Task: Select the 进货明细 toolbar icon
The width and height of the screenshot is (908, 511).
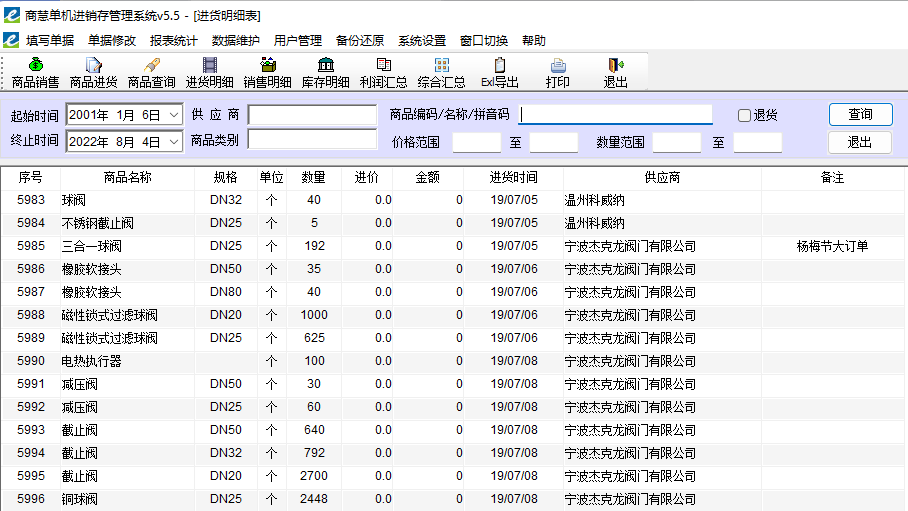Action: coord(209,73)
